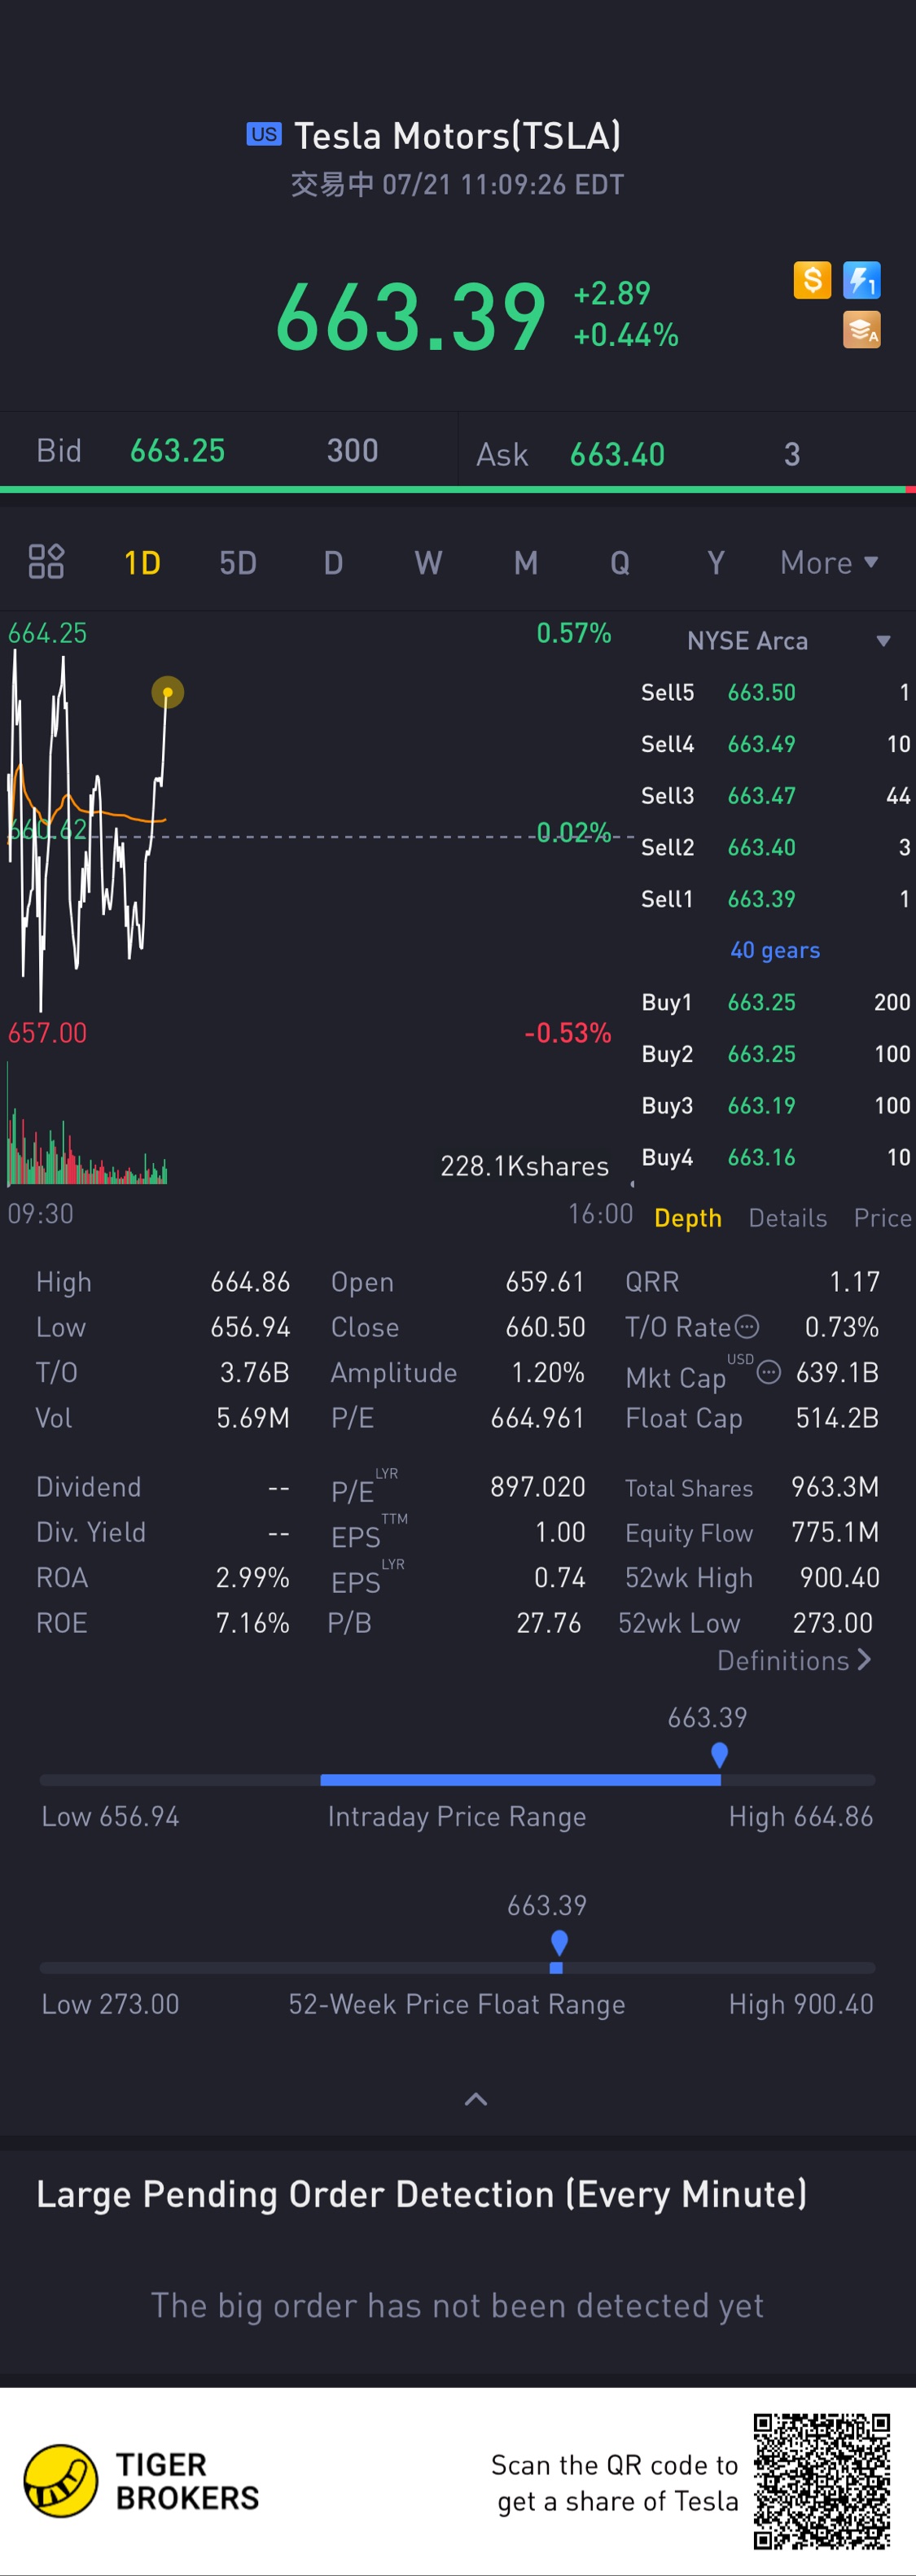Tap the ROE value 7.16%
The image size is (916, 2576).
pyautogui.click(x=252, y=1623)
